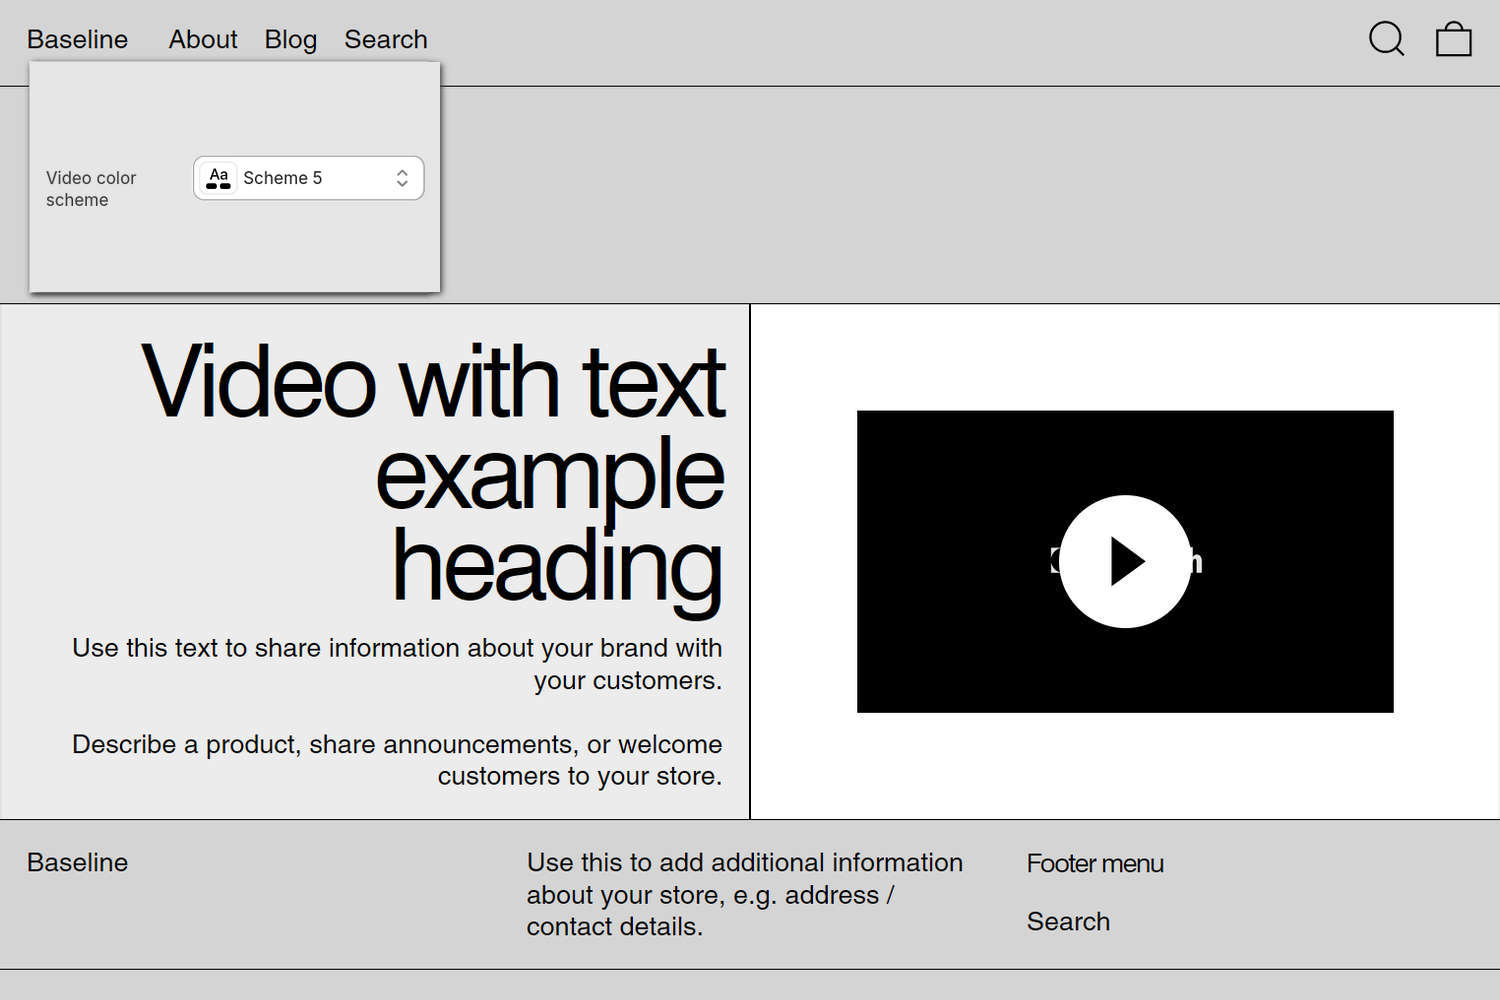Select Search in the header navigation

386,39
